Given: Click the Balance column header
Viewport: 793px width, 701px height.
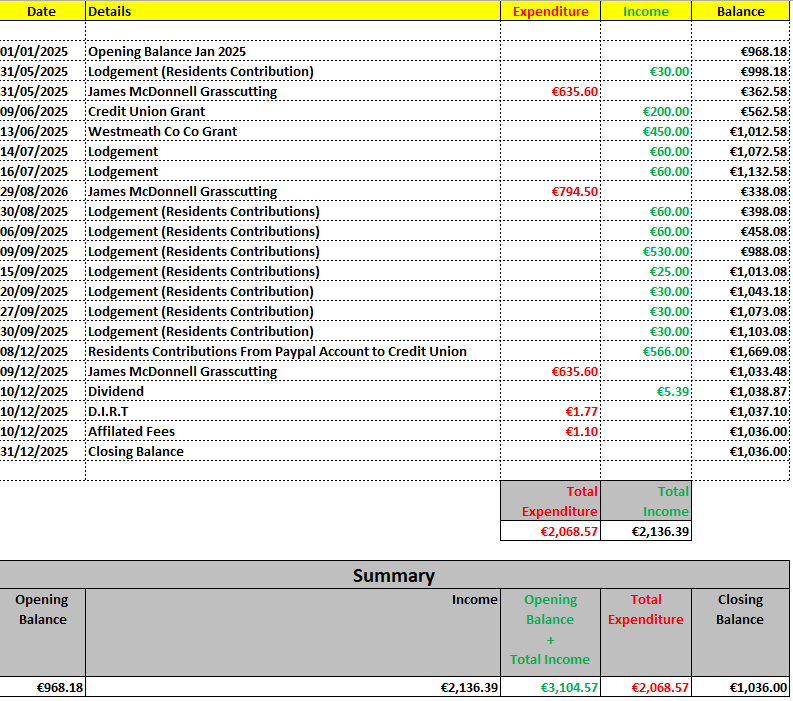Looking at the screenshot, I should point(741,11).
